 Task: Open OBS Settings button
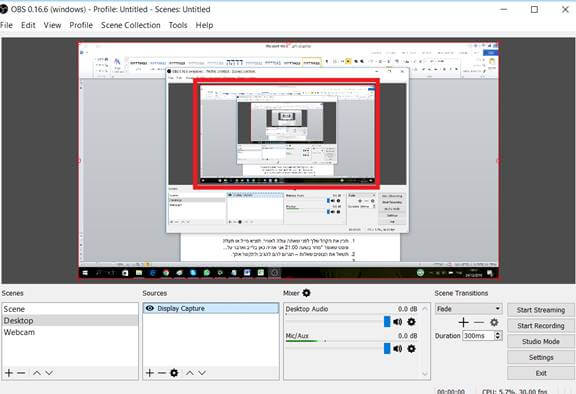pos(541,357)
